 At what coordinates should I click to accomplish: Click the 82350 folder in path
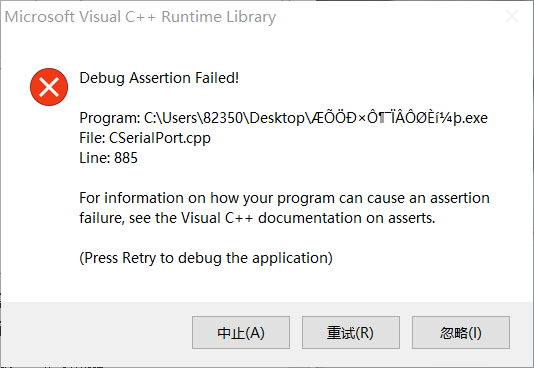click(223, 118)
